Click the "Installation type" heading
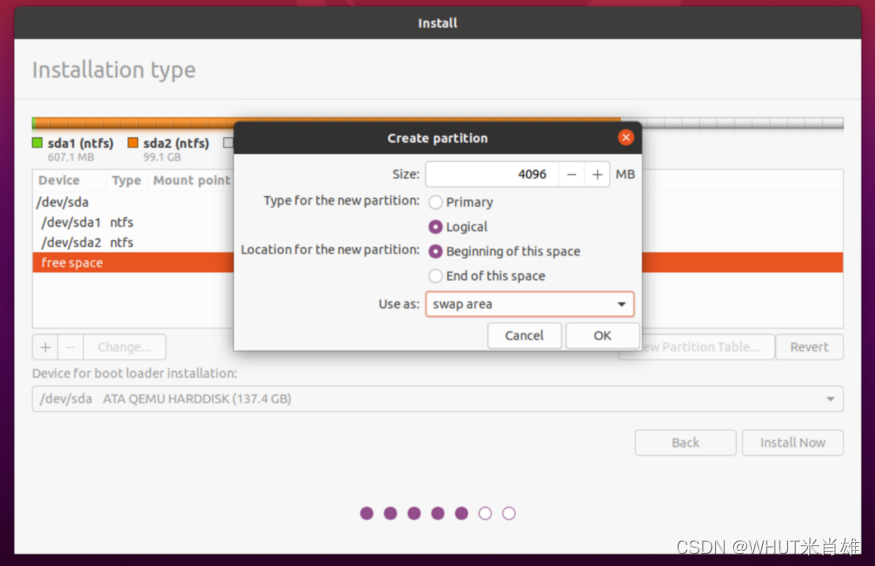Viewport: 875px width, 566px height. pyautogui.click(x=114, y=70)
